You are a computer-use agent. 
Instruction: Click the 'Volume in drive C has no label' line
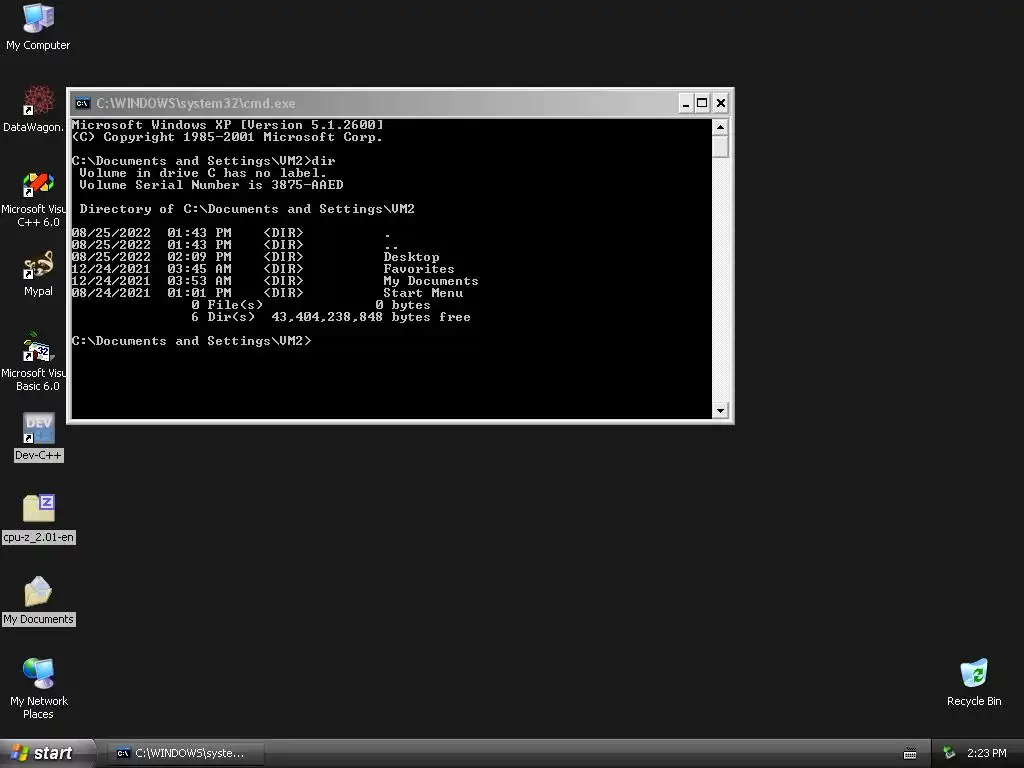click(202, 173)
